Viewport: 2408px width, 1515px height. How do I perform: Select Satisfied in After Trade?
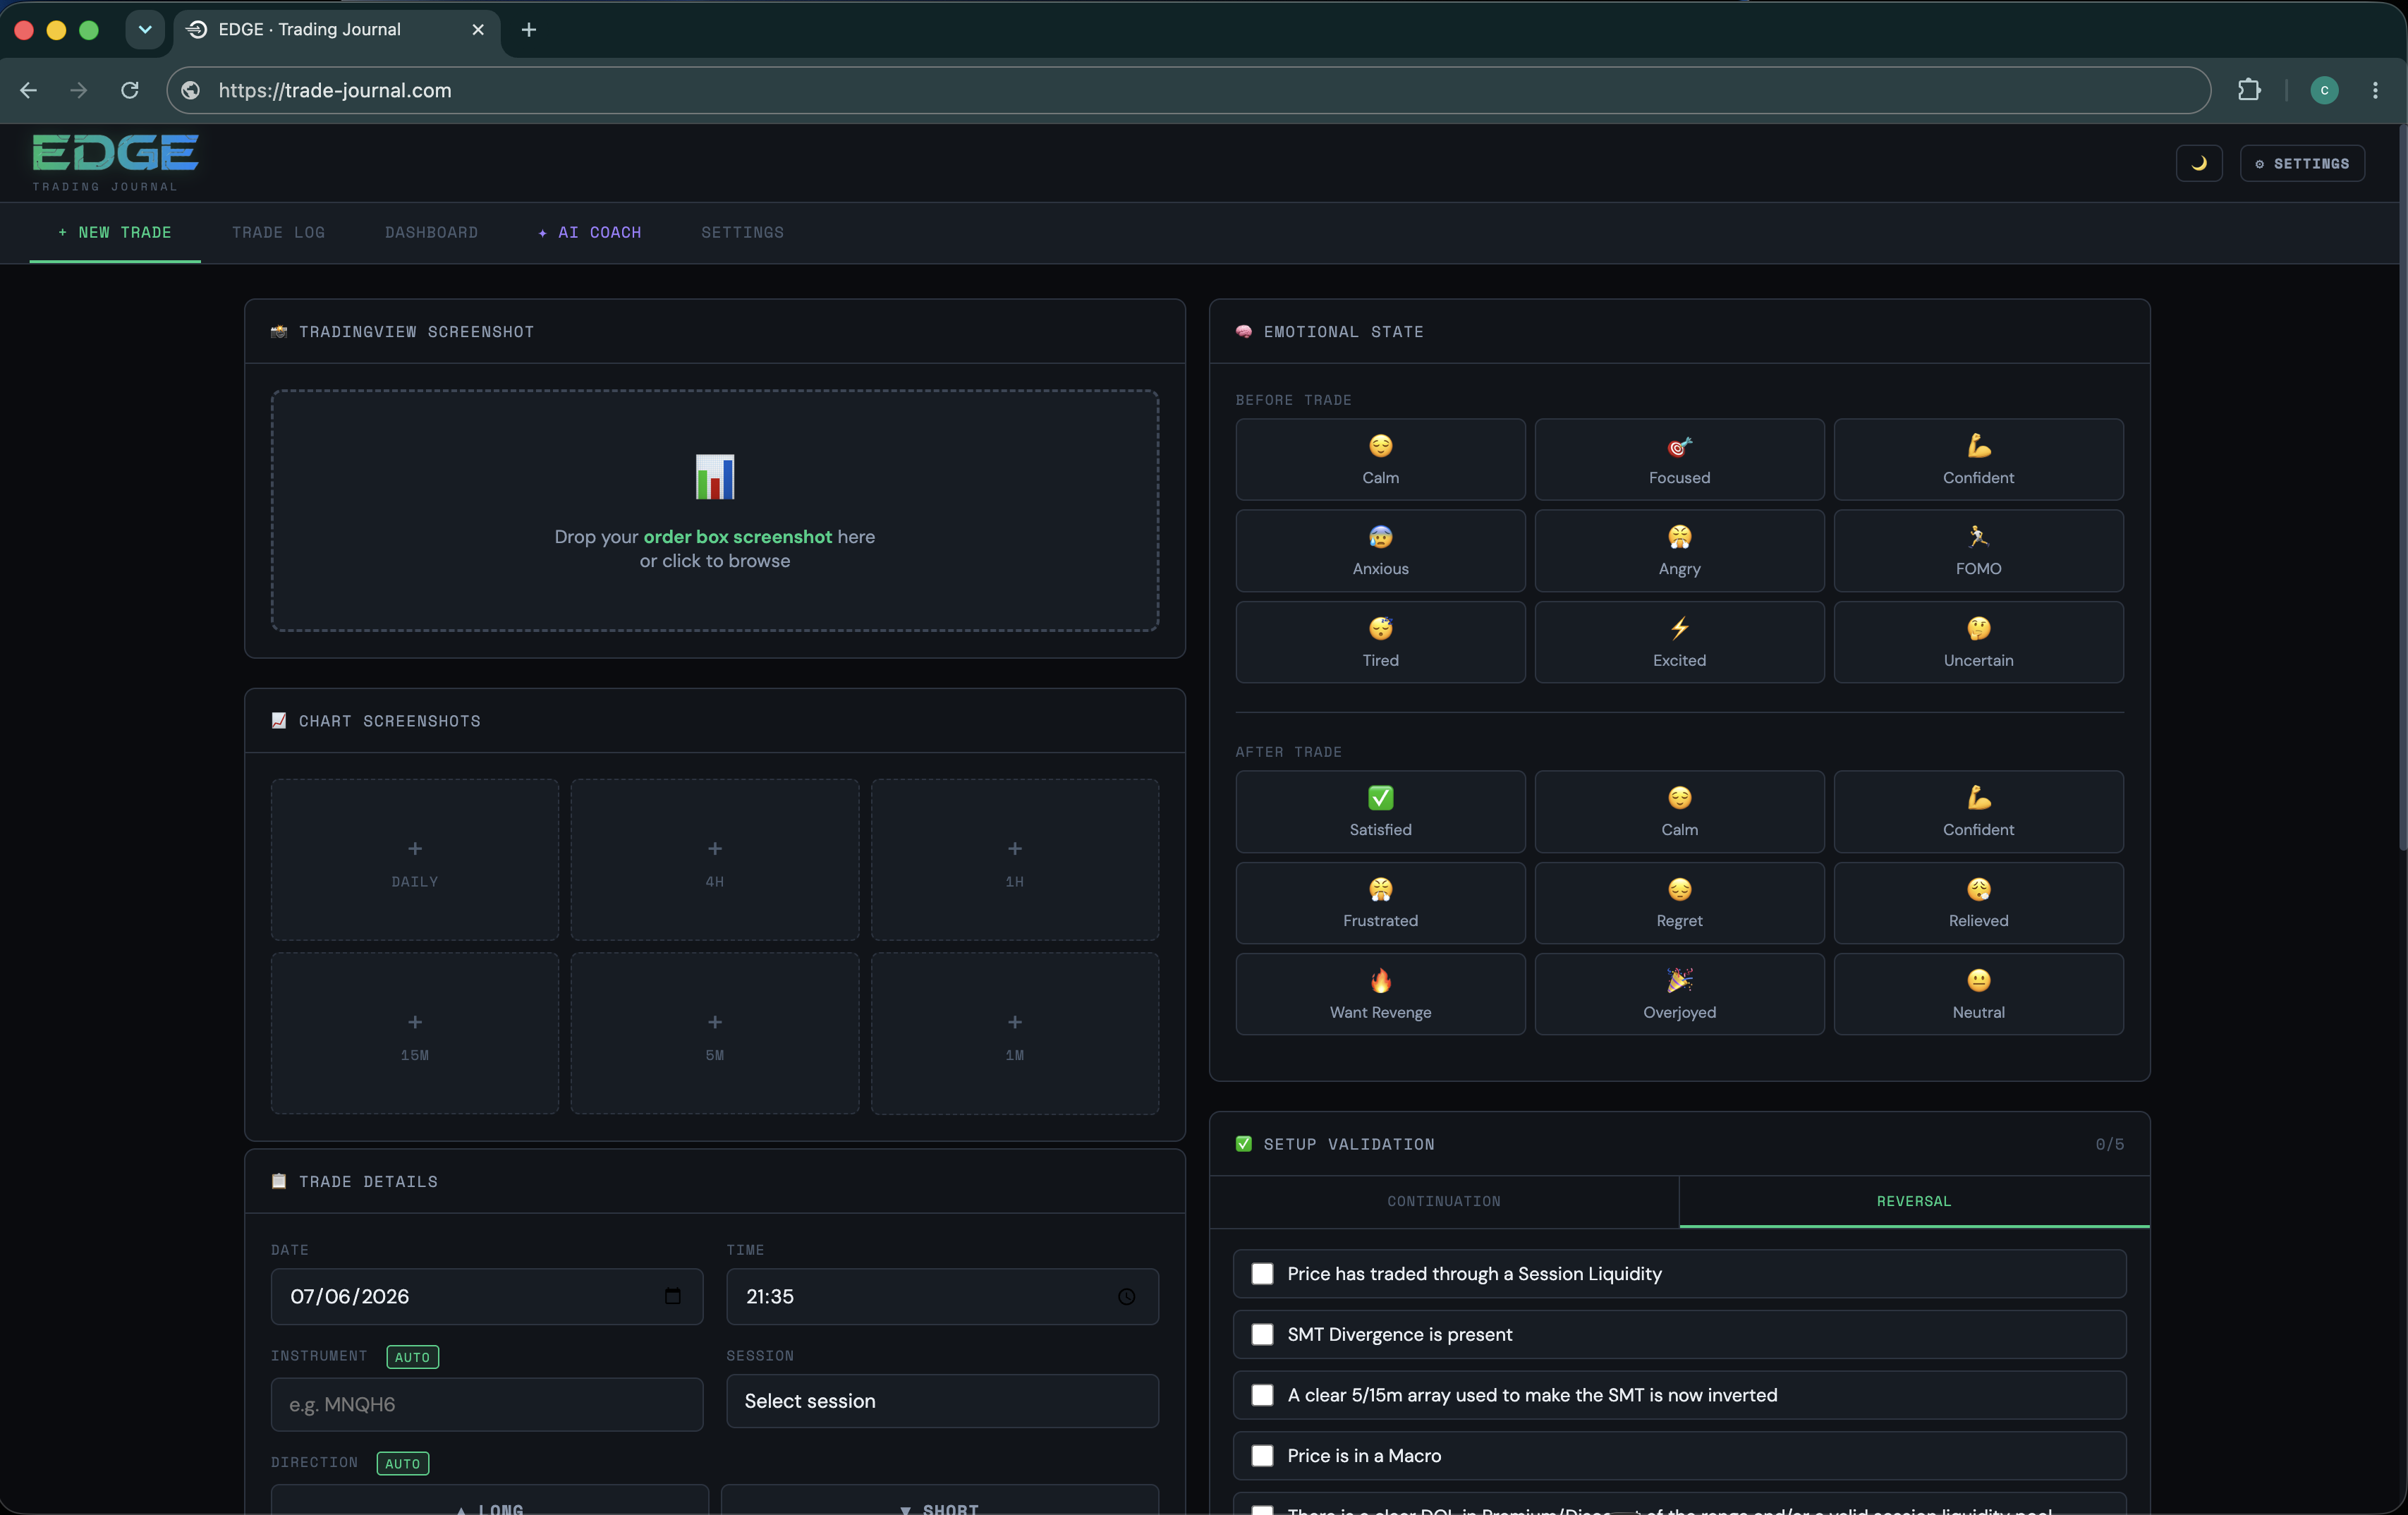coord(1380,811)
